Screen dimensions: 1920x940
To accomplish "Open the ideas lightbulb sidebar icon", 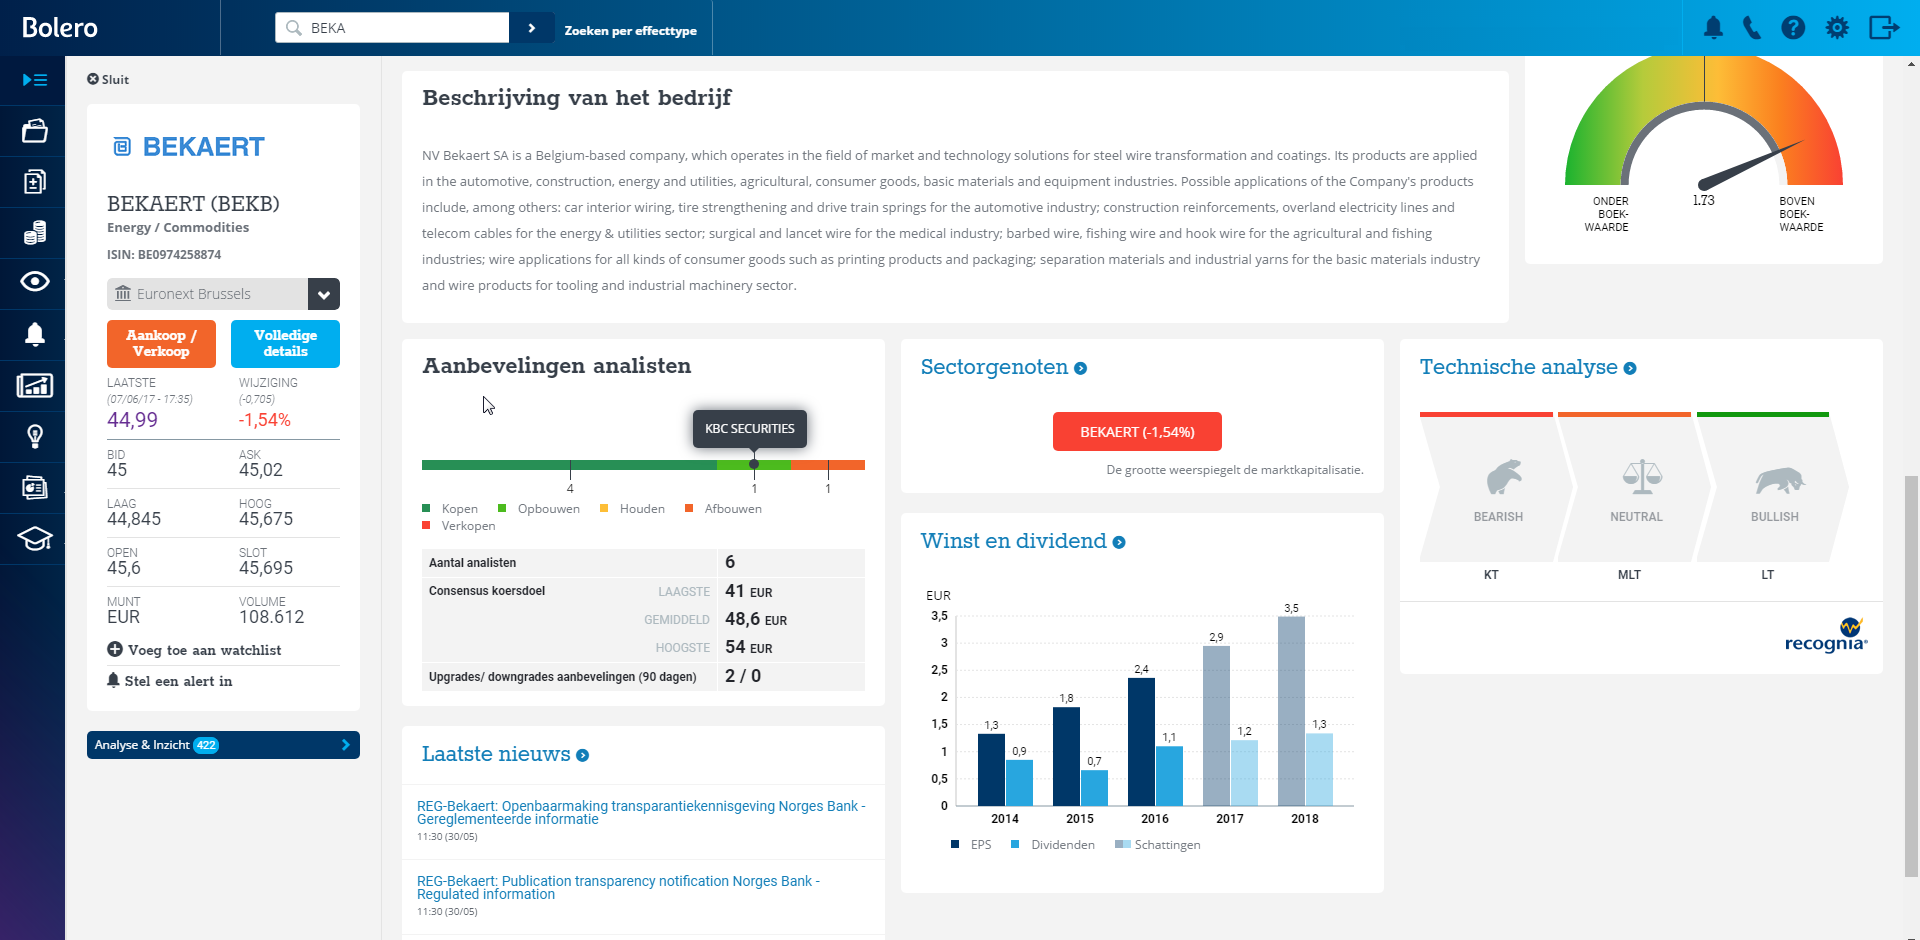I will click(34, 436).
